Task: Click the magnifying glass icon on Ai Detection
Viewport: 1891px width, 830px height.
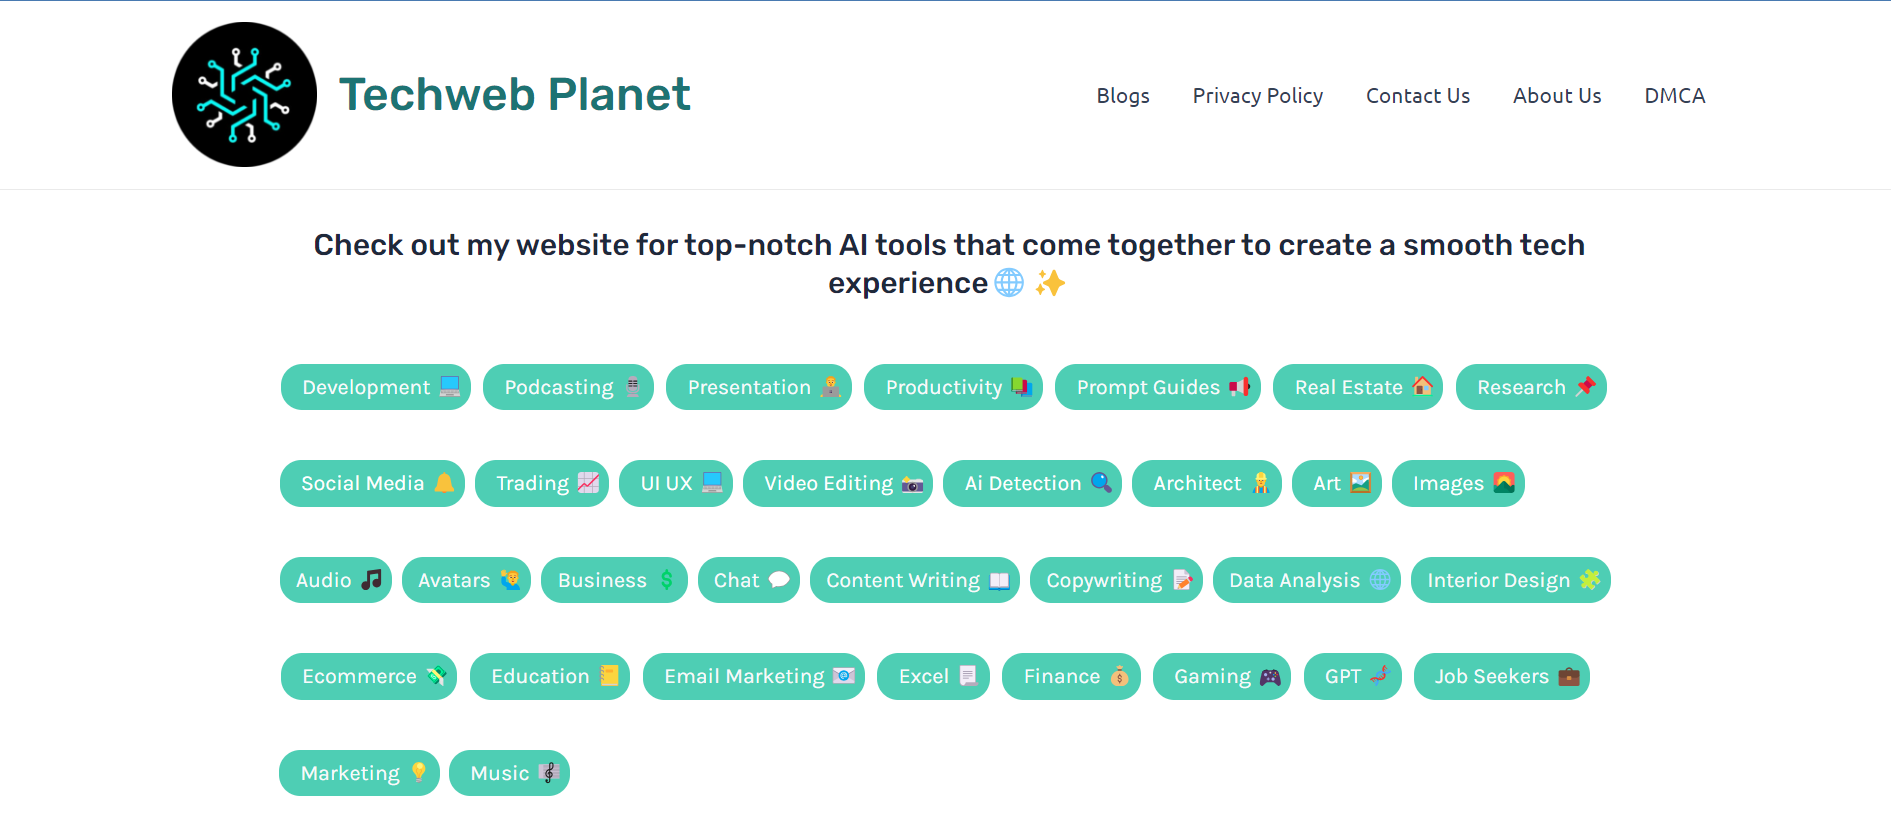Action: tap(1101, 483)
